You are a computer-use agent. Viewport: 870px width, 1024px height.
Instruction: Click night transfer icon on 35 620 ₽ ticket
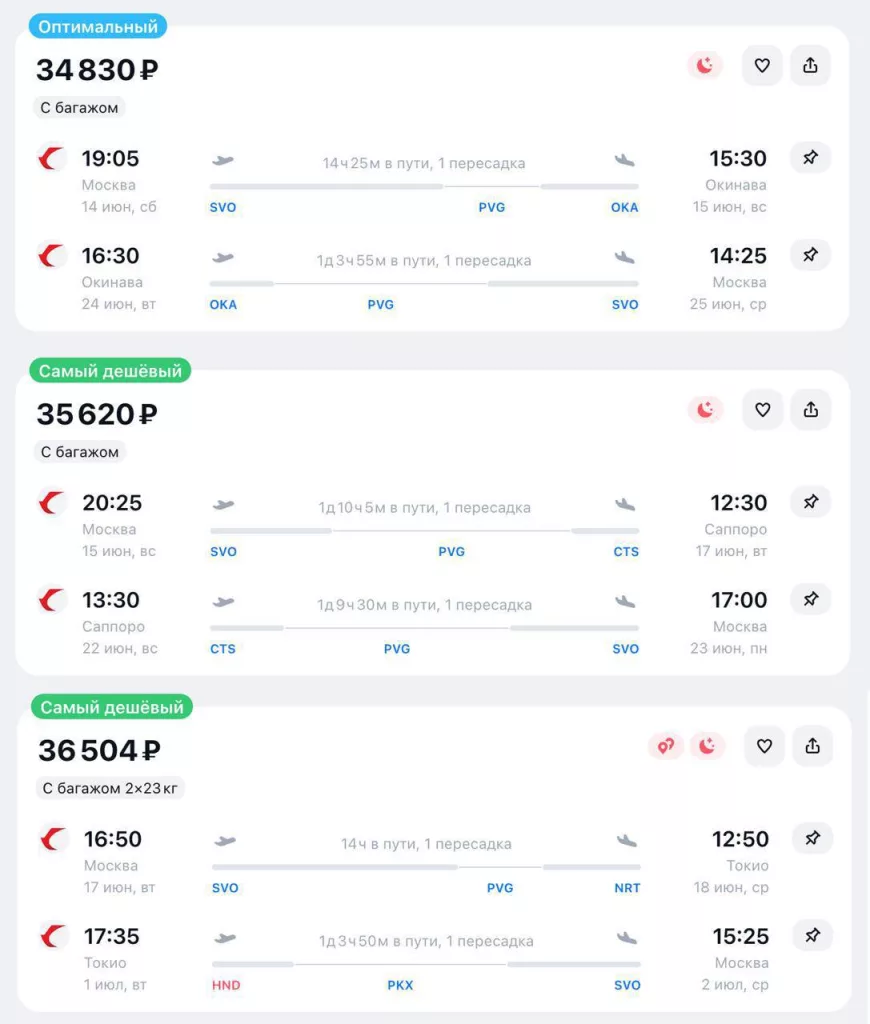[705, 410]
